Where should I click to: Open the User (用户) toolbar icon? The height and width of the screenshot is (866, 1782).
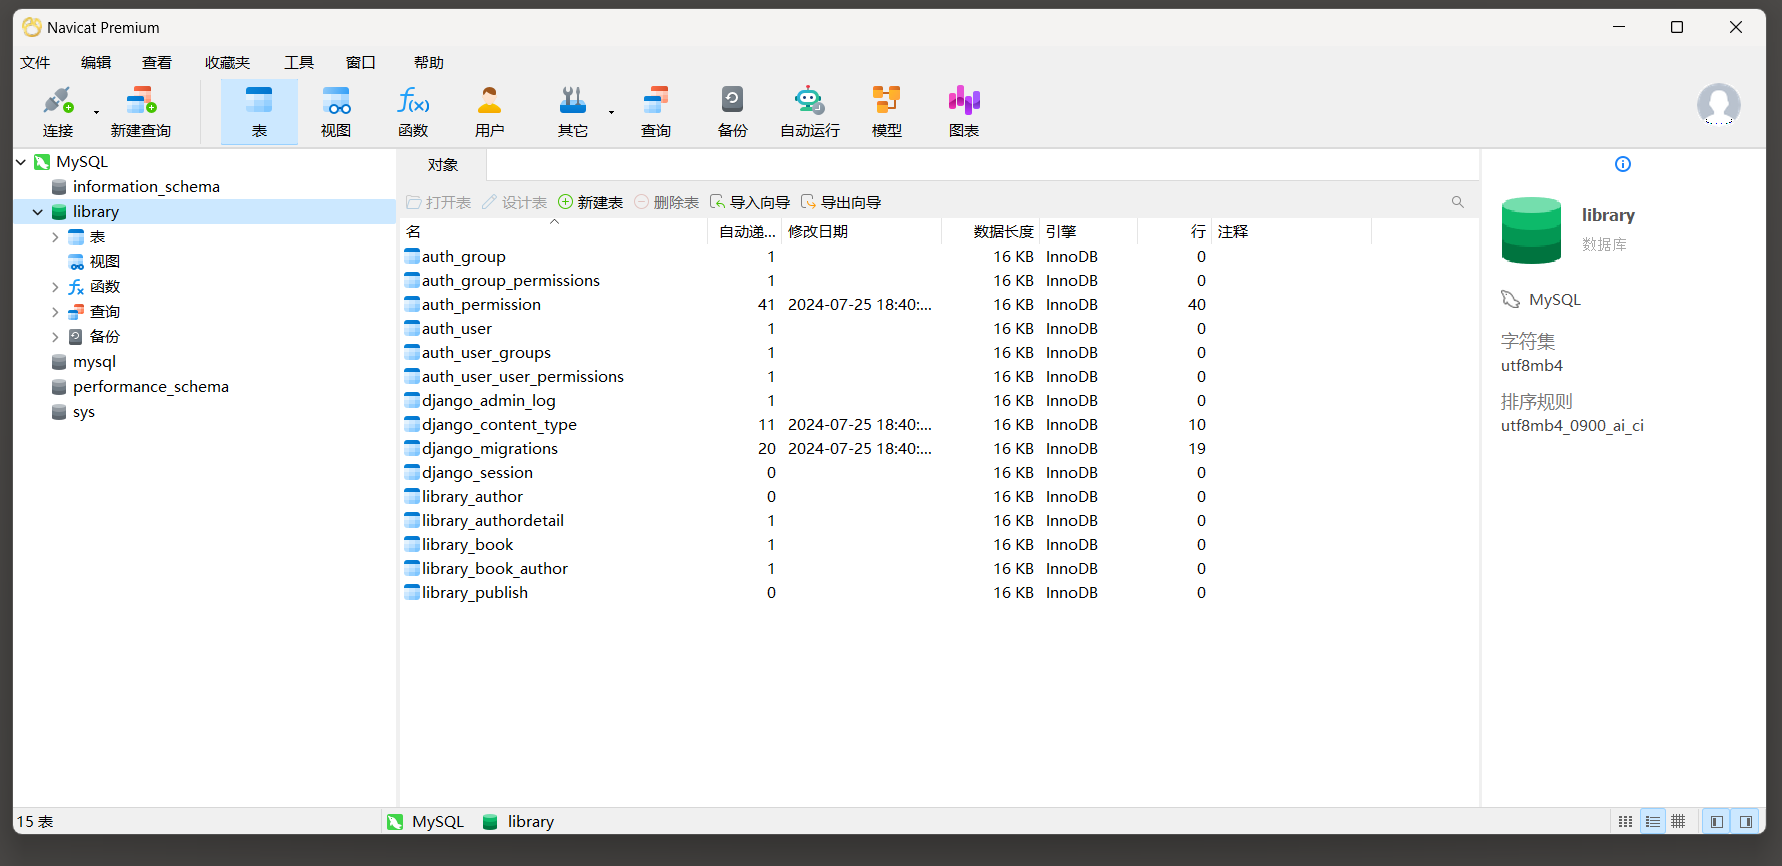(490, 112)
